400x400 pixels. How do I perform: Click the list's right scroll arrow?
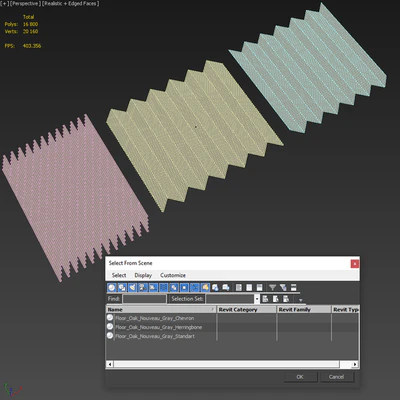(x=355, y=364)
